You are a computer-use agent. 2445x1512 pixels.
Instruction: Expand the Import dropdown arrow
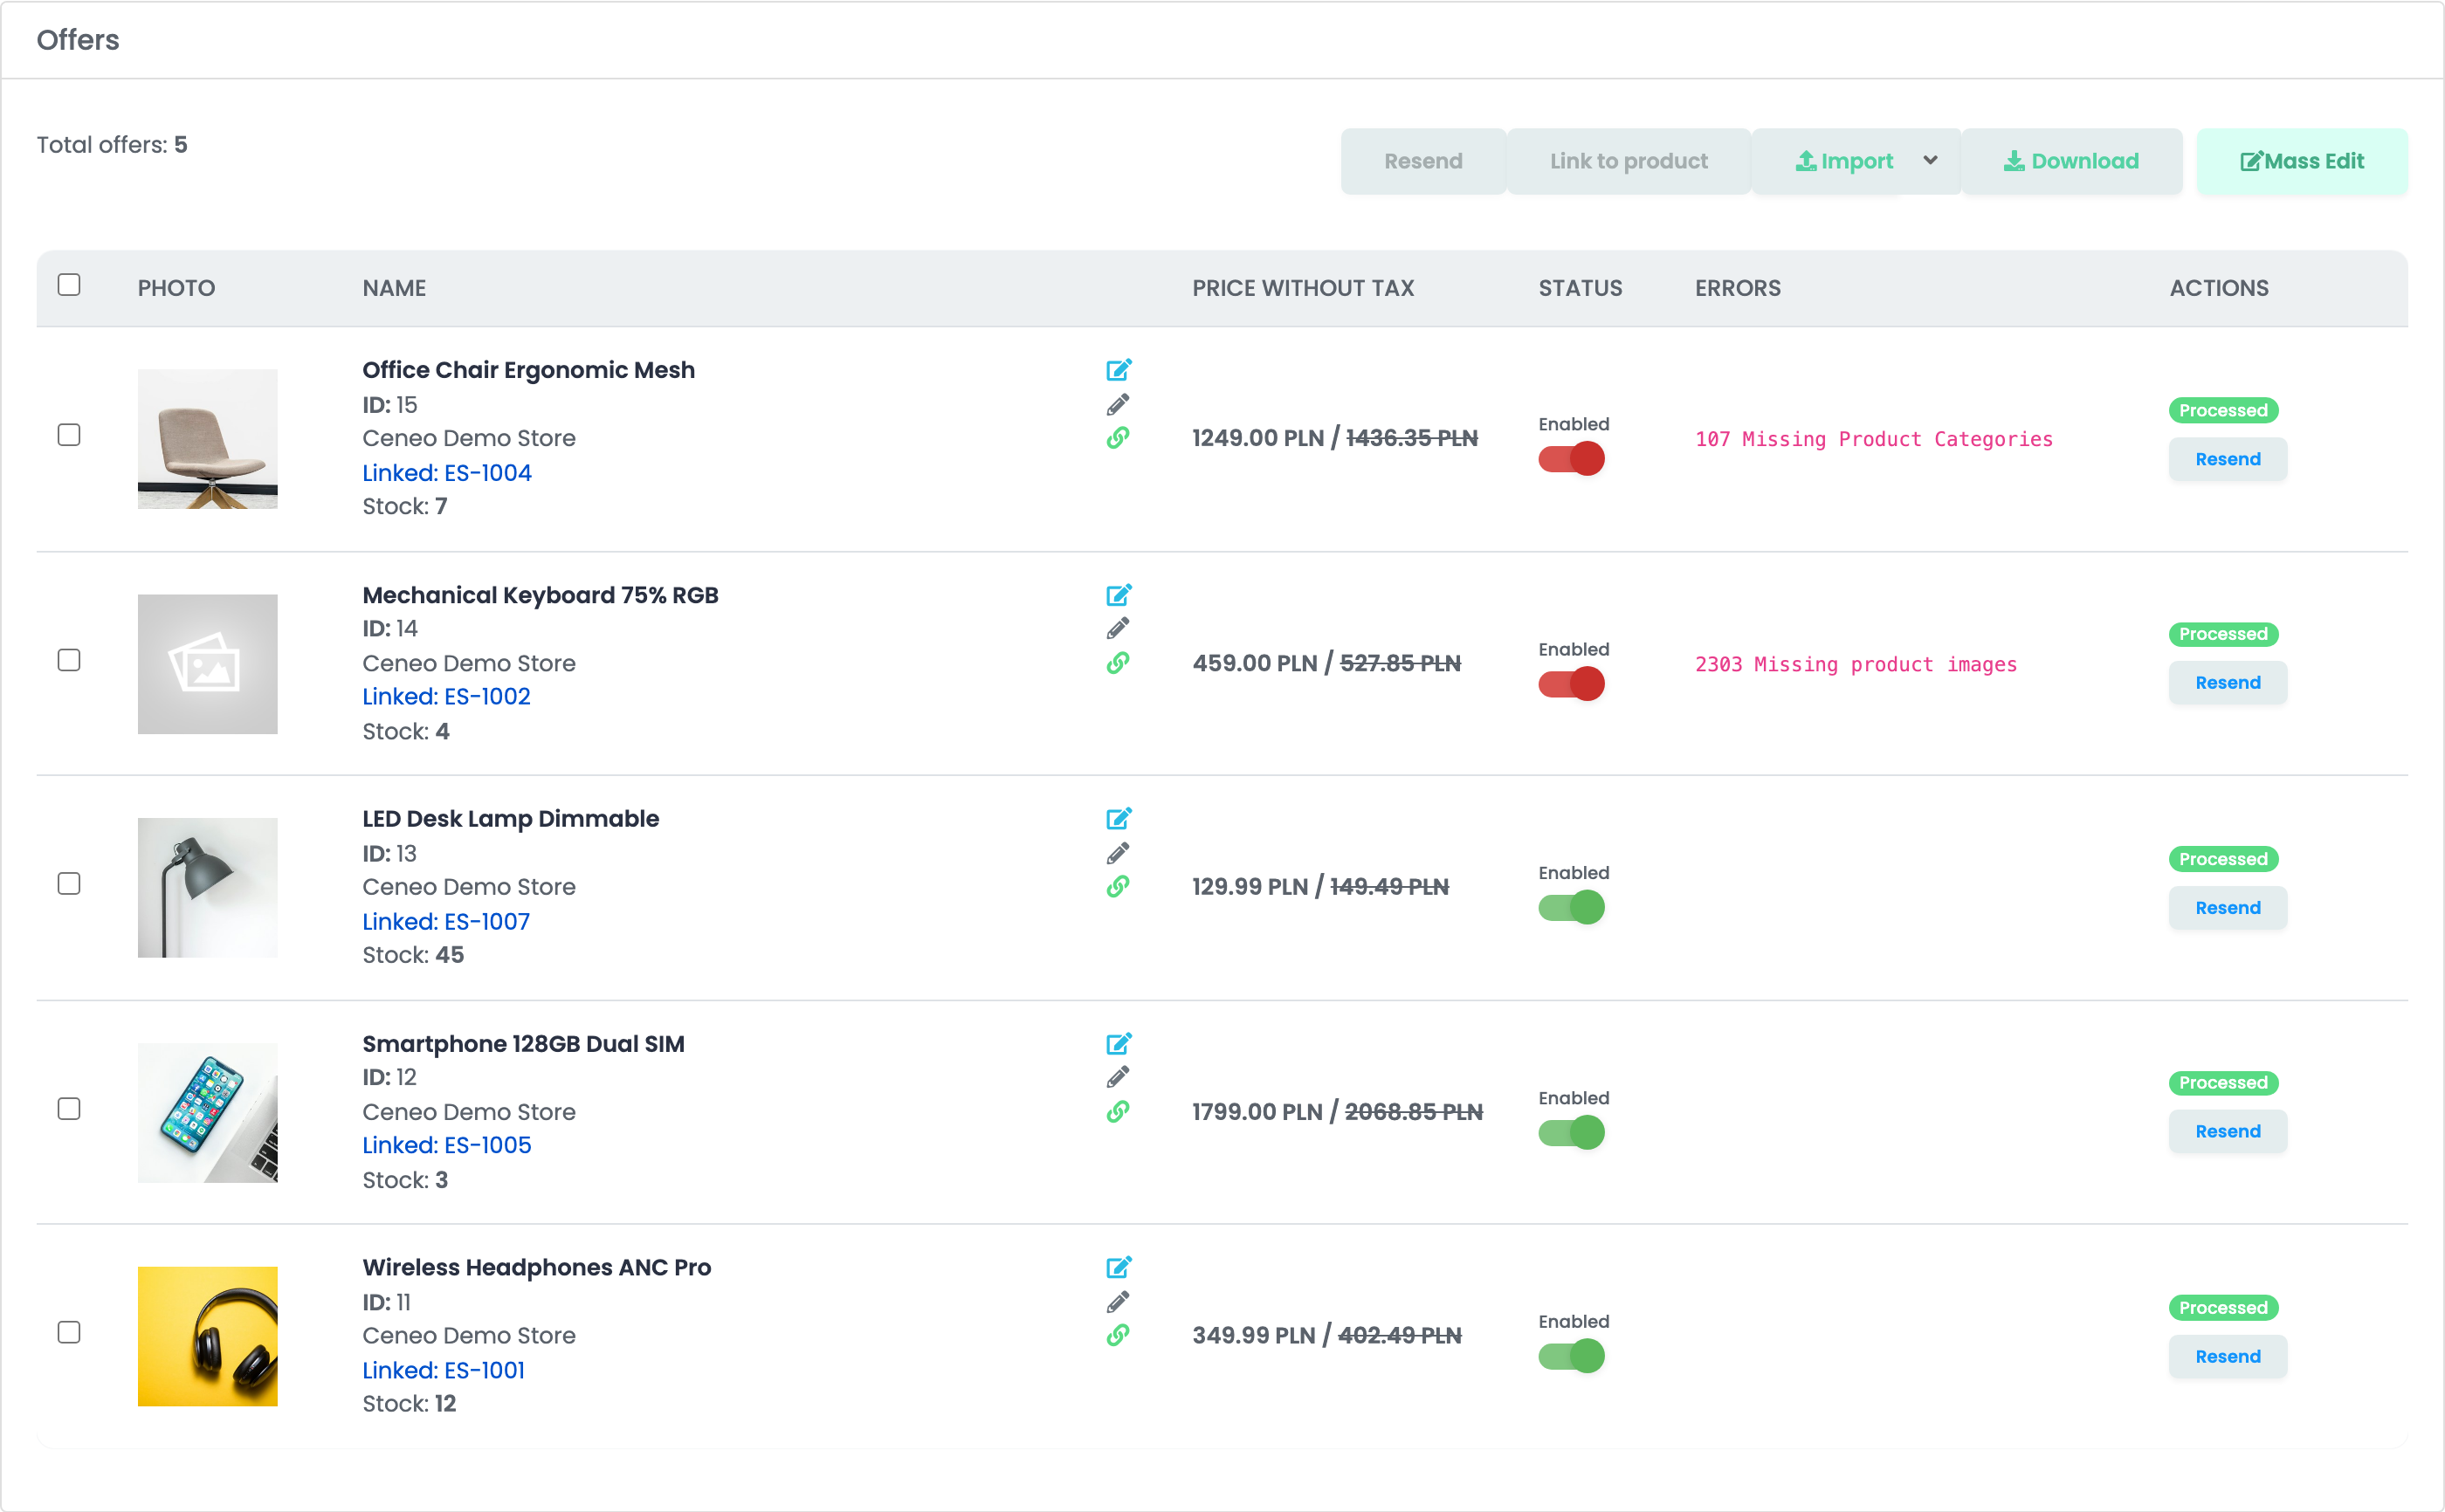[x=1930, y=161]
